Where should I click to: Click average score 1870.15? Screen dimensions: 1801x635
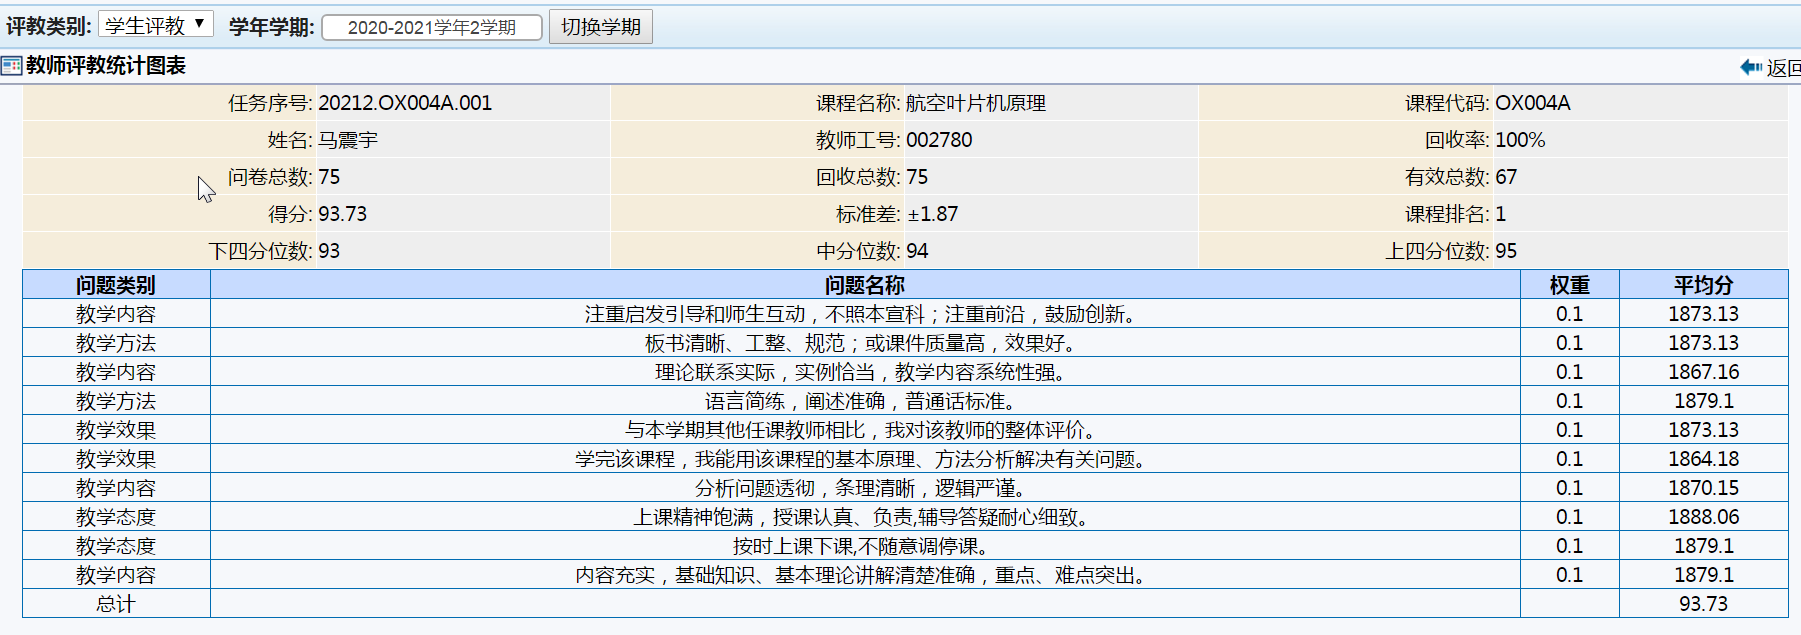tap(1704, 488)
